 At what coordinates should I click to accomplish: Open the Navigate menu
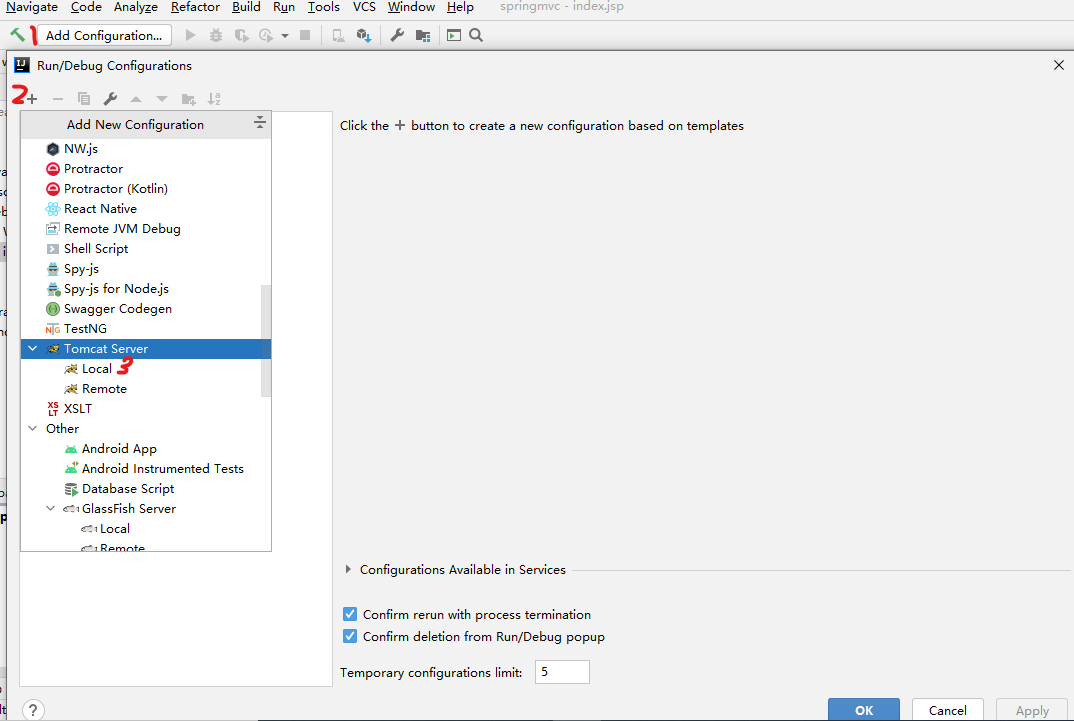pyautogui.click(x=32, y=7)
